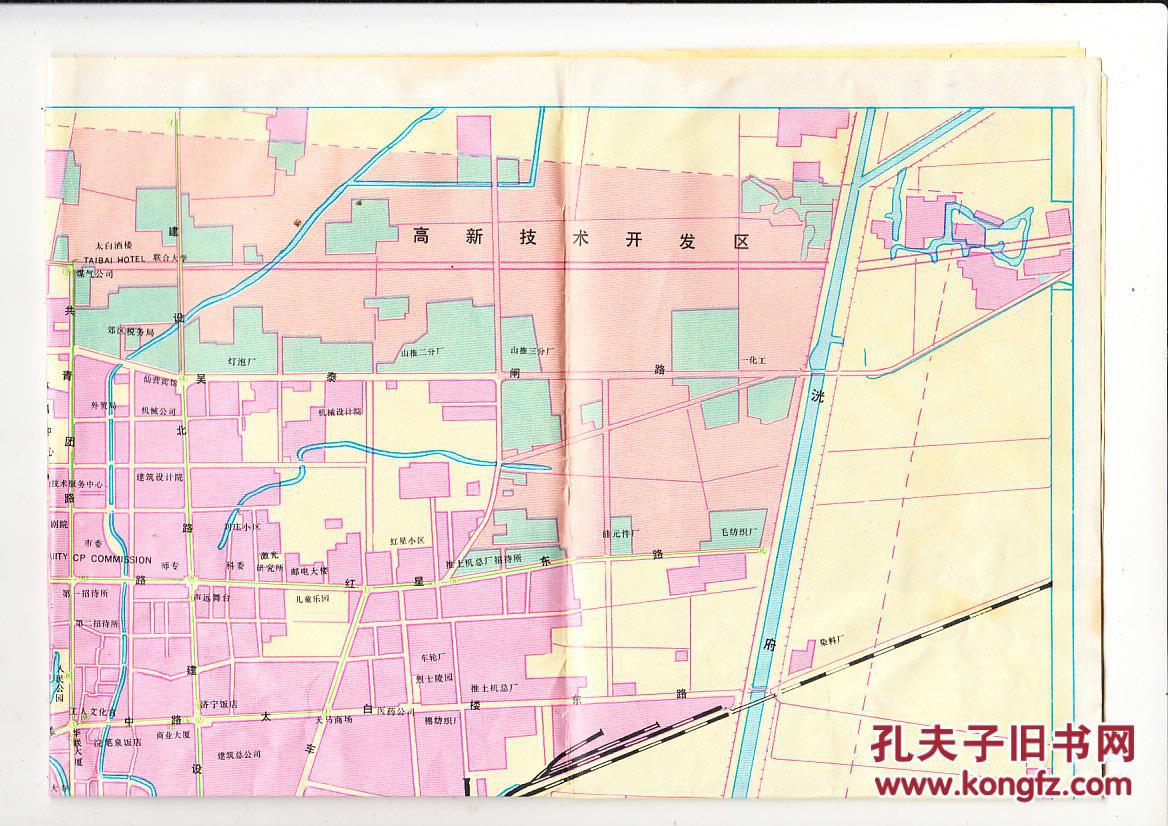Click the '邮电大楼' map label
This screenshot has width=1168, height=826.
[x=309, y=572]
